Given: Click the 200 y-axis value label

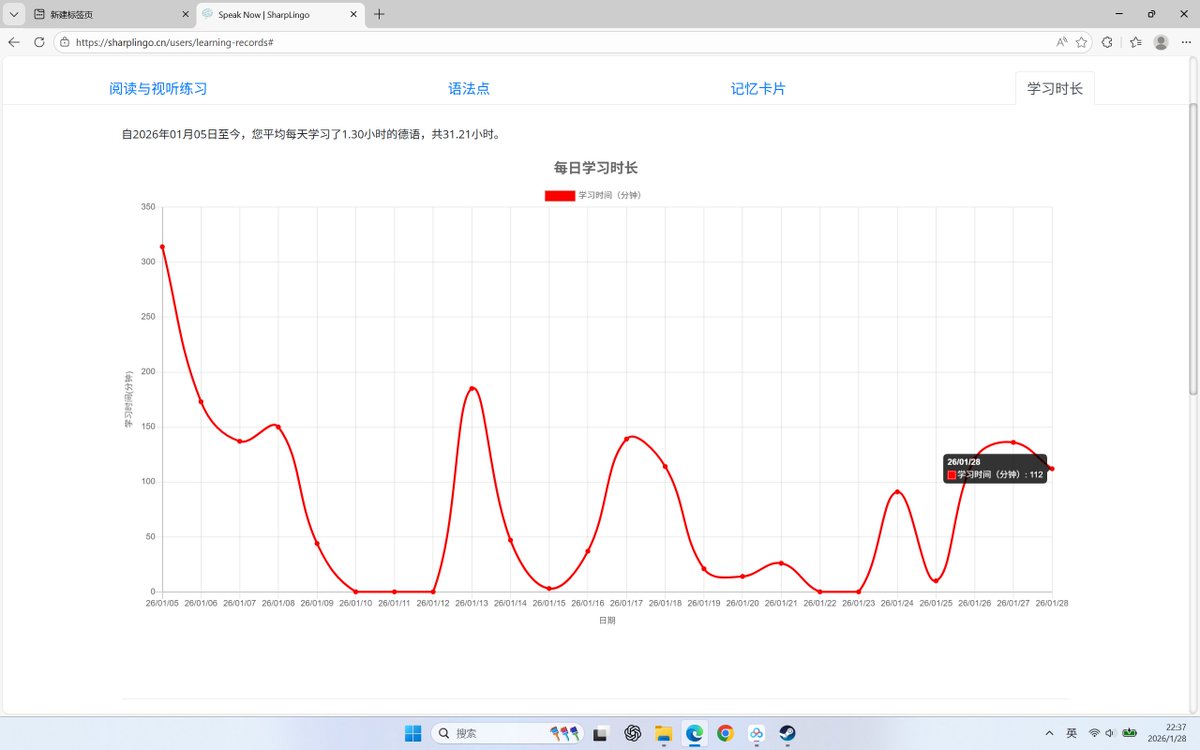Looking at the screenshot, I should click(148, 372).
